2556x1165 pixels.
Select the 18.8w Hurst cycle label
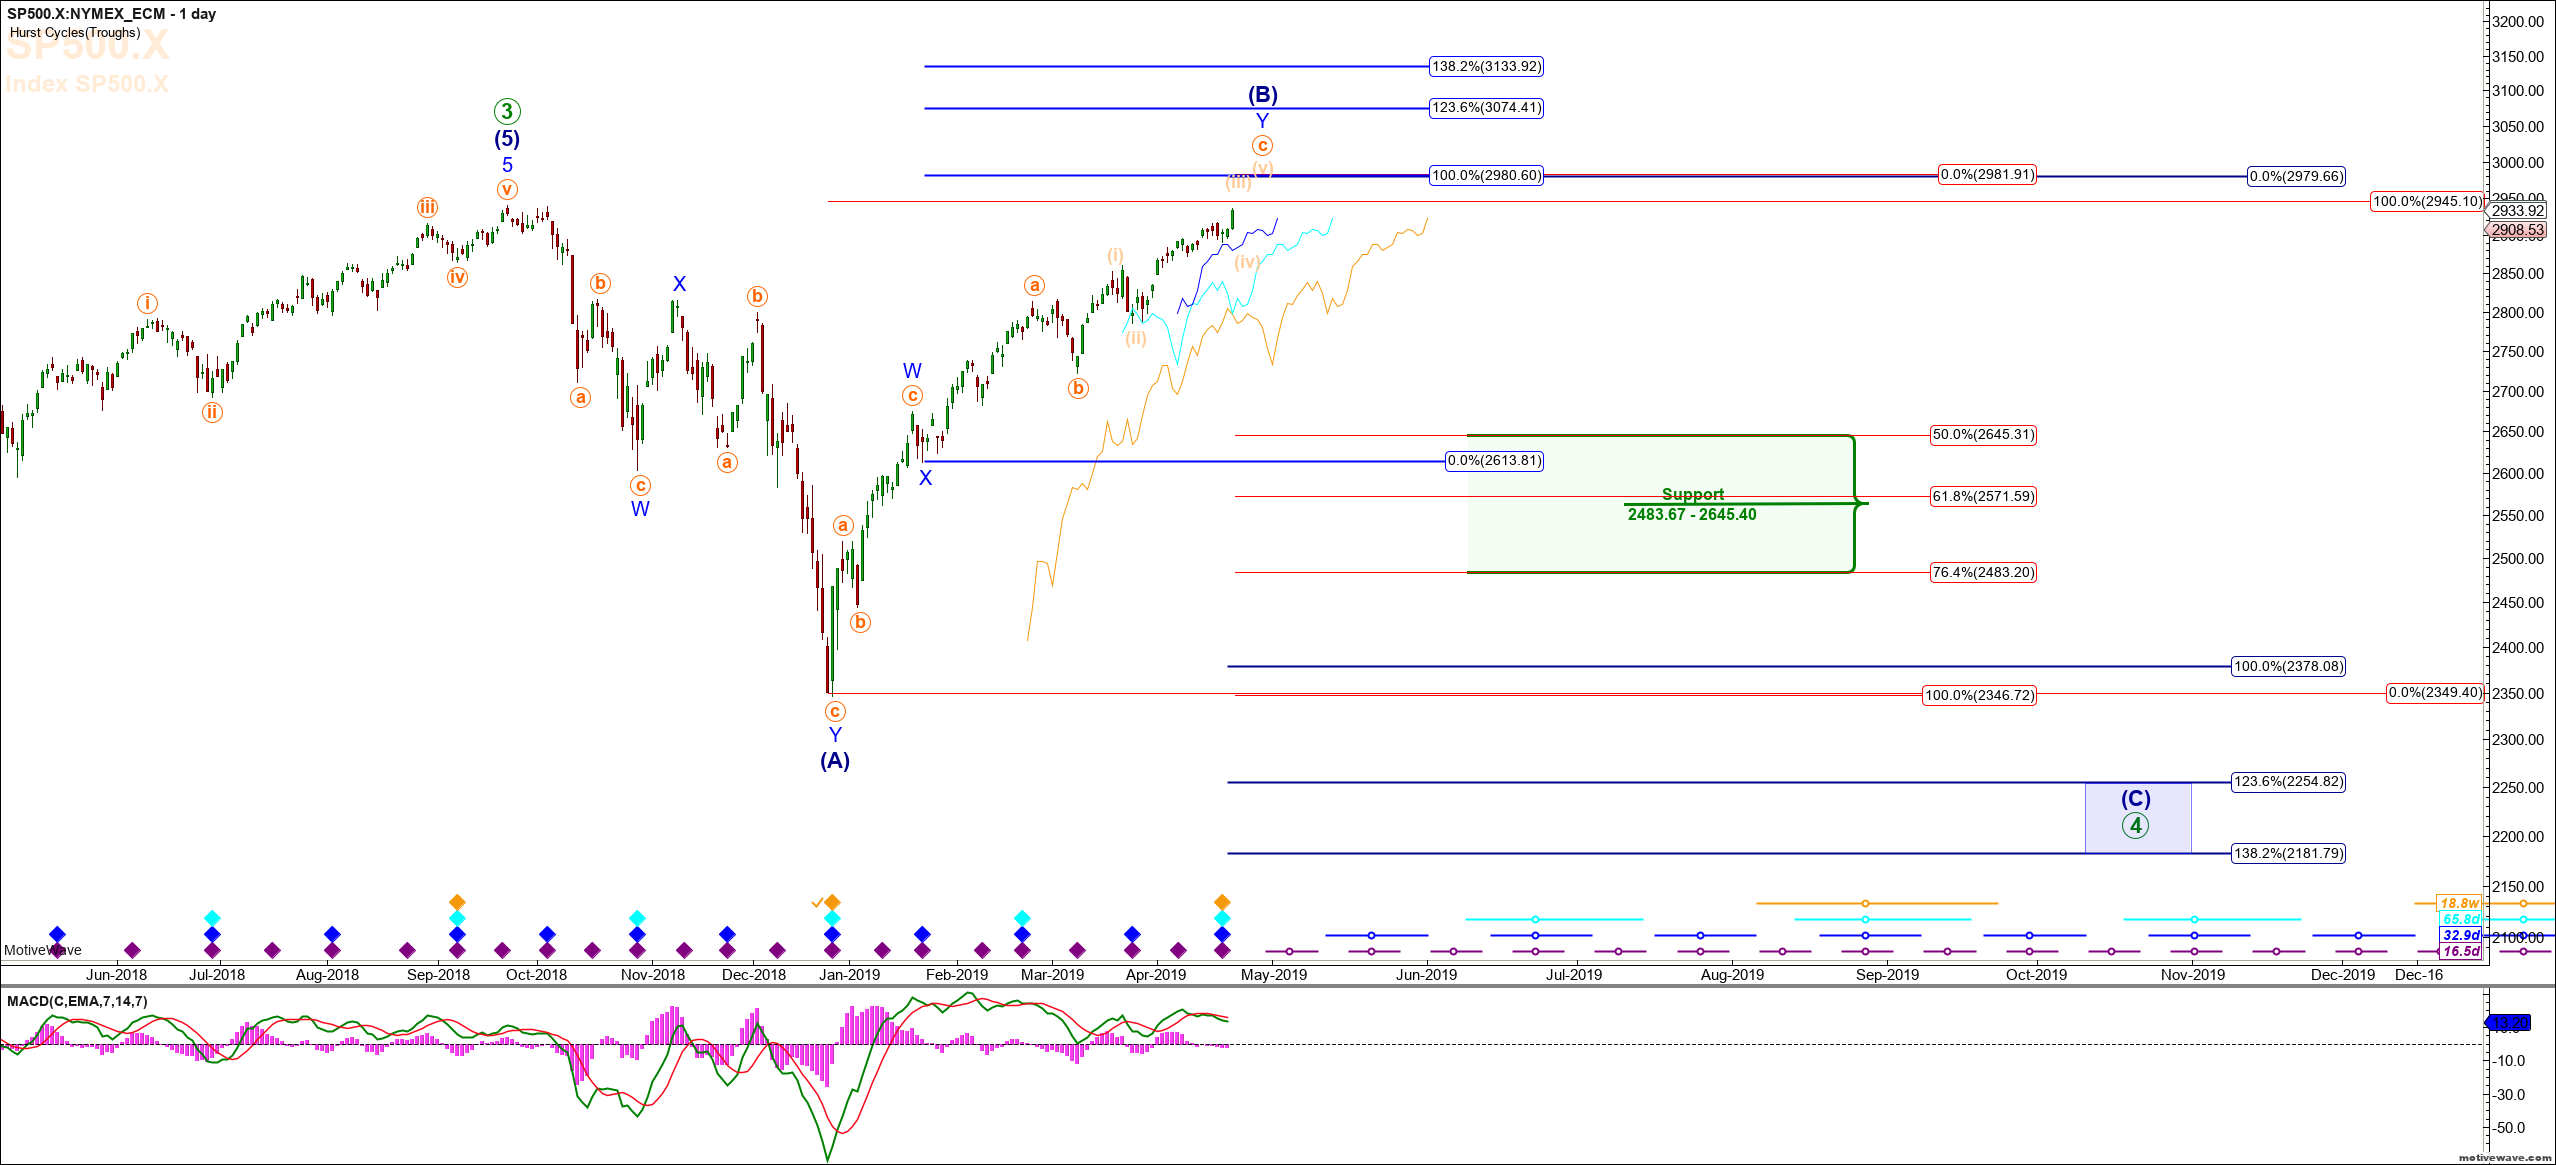tap(2459, 903)
